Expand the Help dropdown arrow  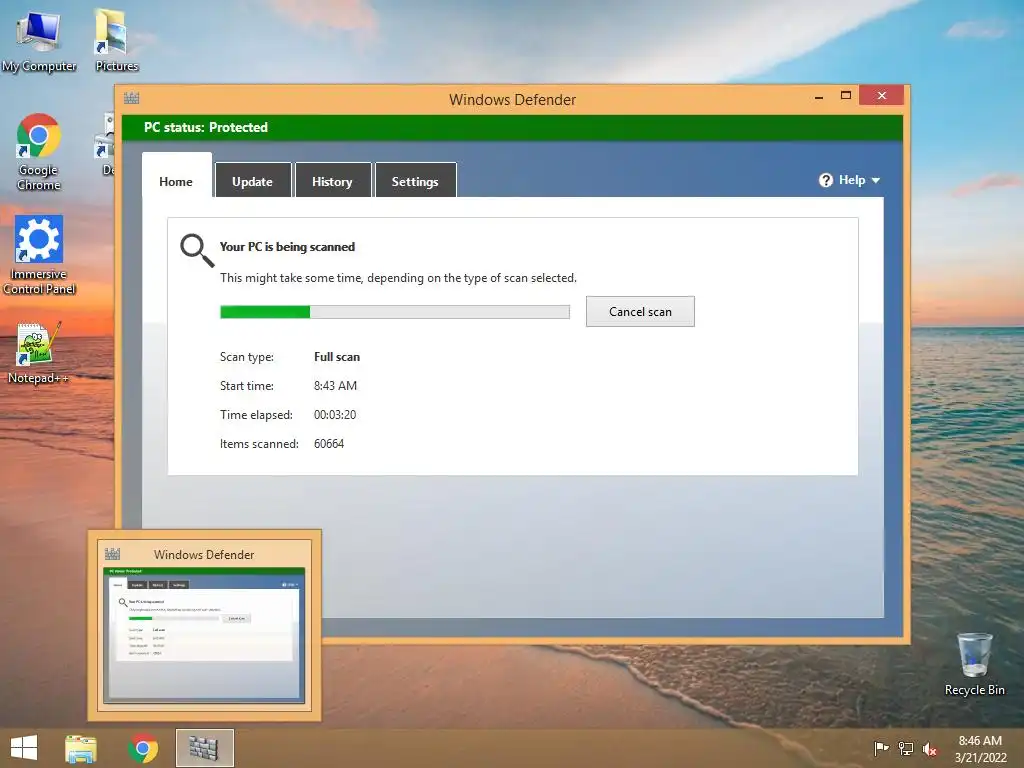[876, 180]
